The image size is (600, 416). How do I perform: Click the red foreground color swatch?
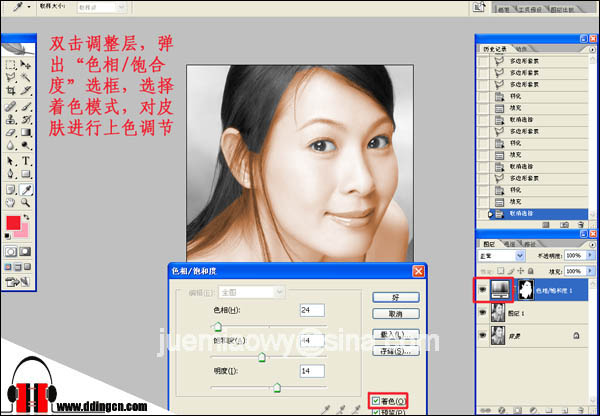pos(13,223)
